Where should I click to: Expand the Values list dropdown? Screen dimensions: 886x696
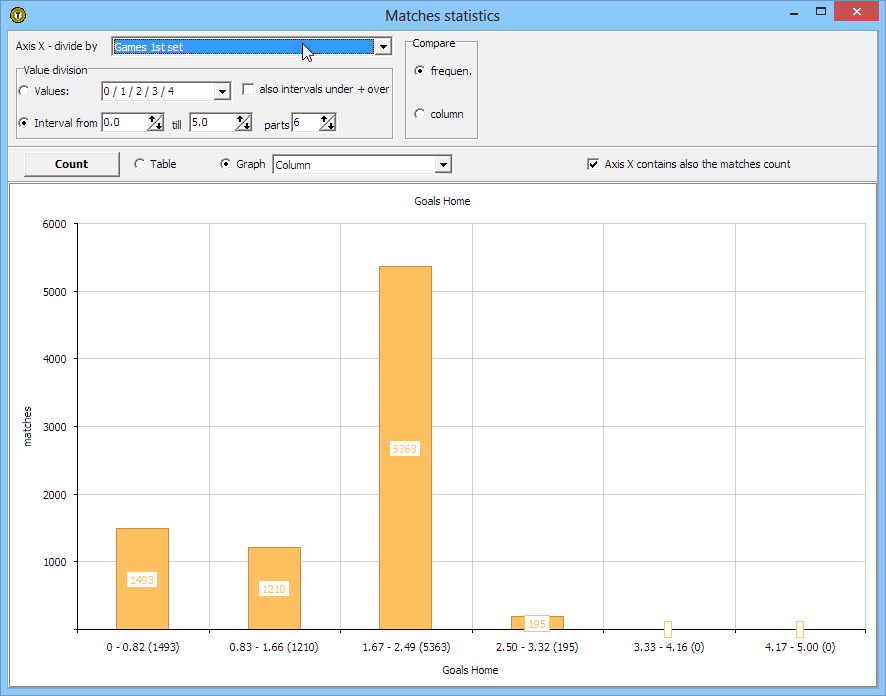tap(222, 92)
